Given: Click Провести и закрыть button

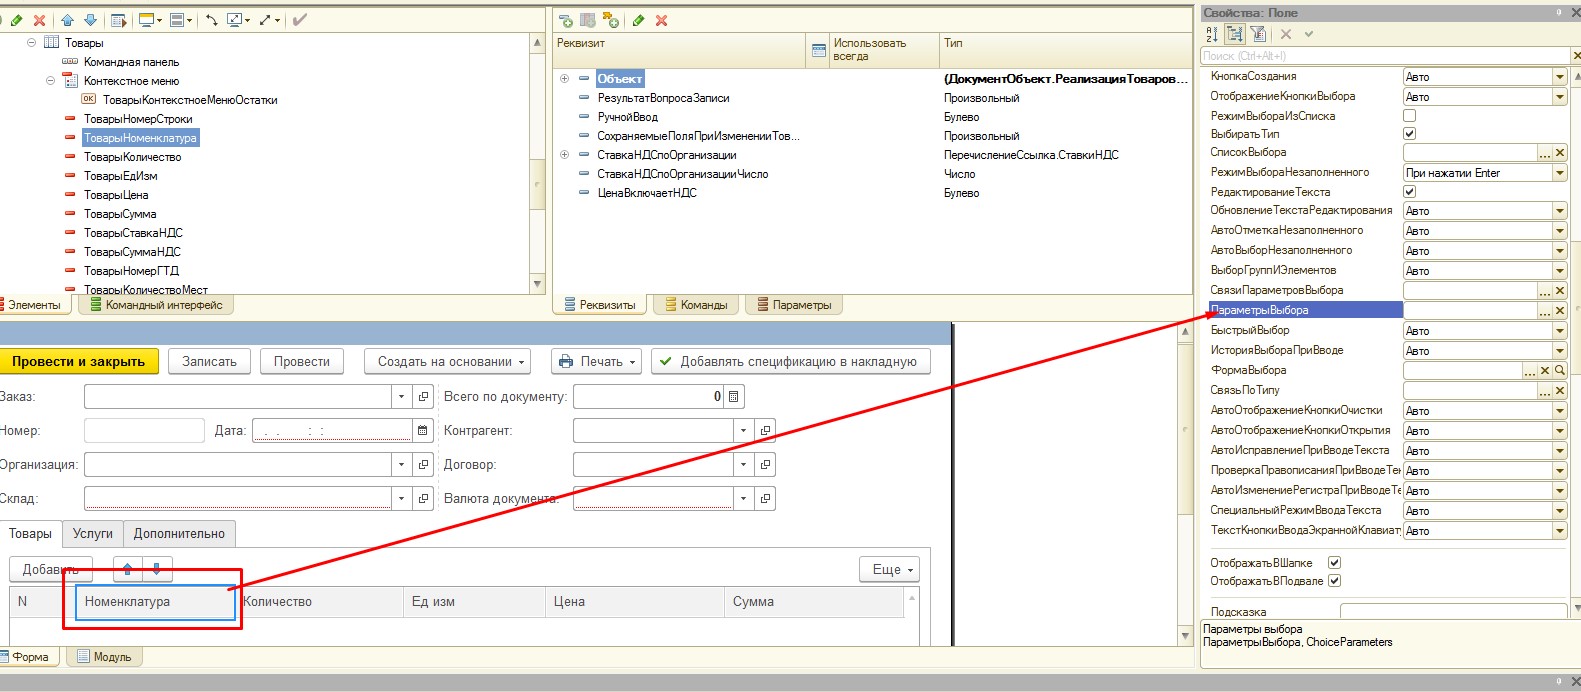Looking at the screenshot, I should point(79,362).
